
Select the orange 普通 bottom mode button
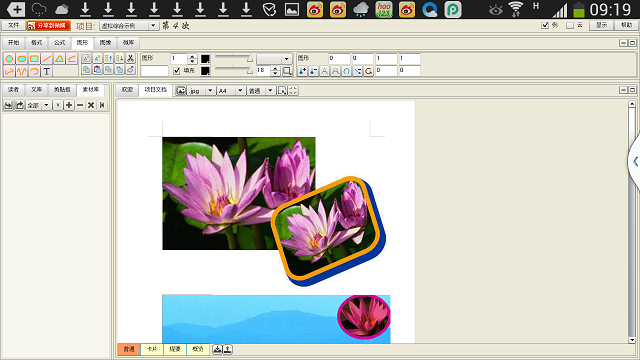click(129, 349)
